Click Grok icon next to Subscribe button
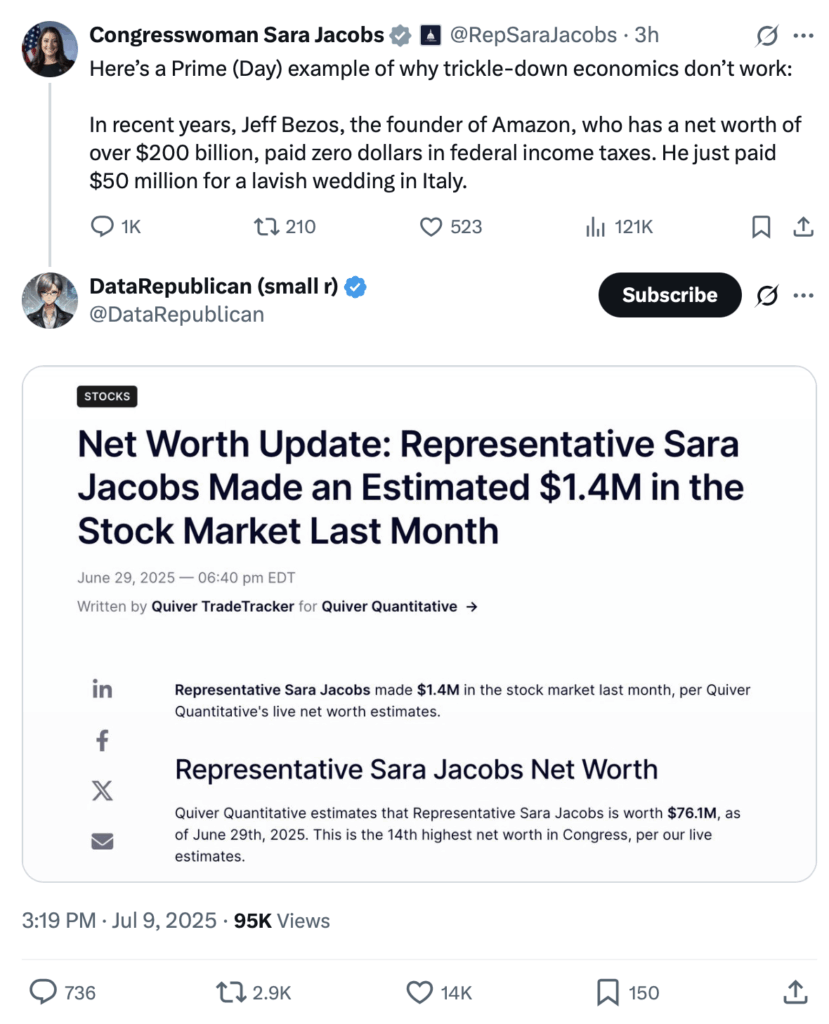 click(x=767, y=295)
